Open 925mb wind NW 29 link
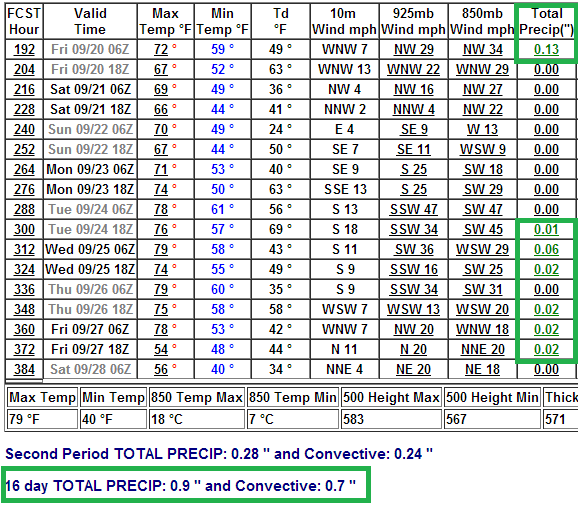This screenshot has height=505, width=578. click(414, 49)
